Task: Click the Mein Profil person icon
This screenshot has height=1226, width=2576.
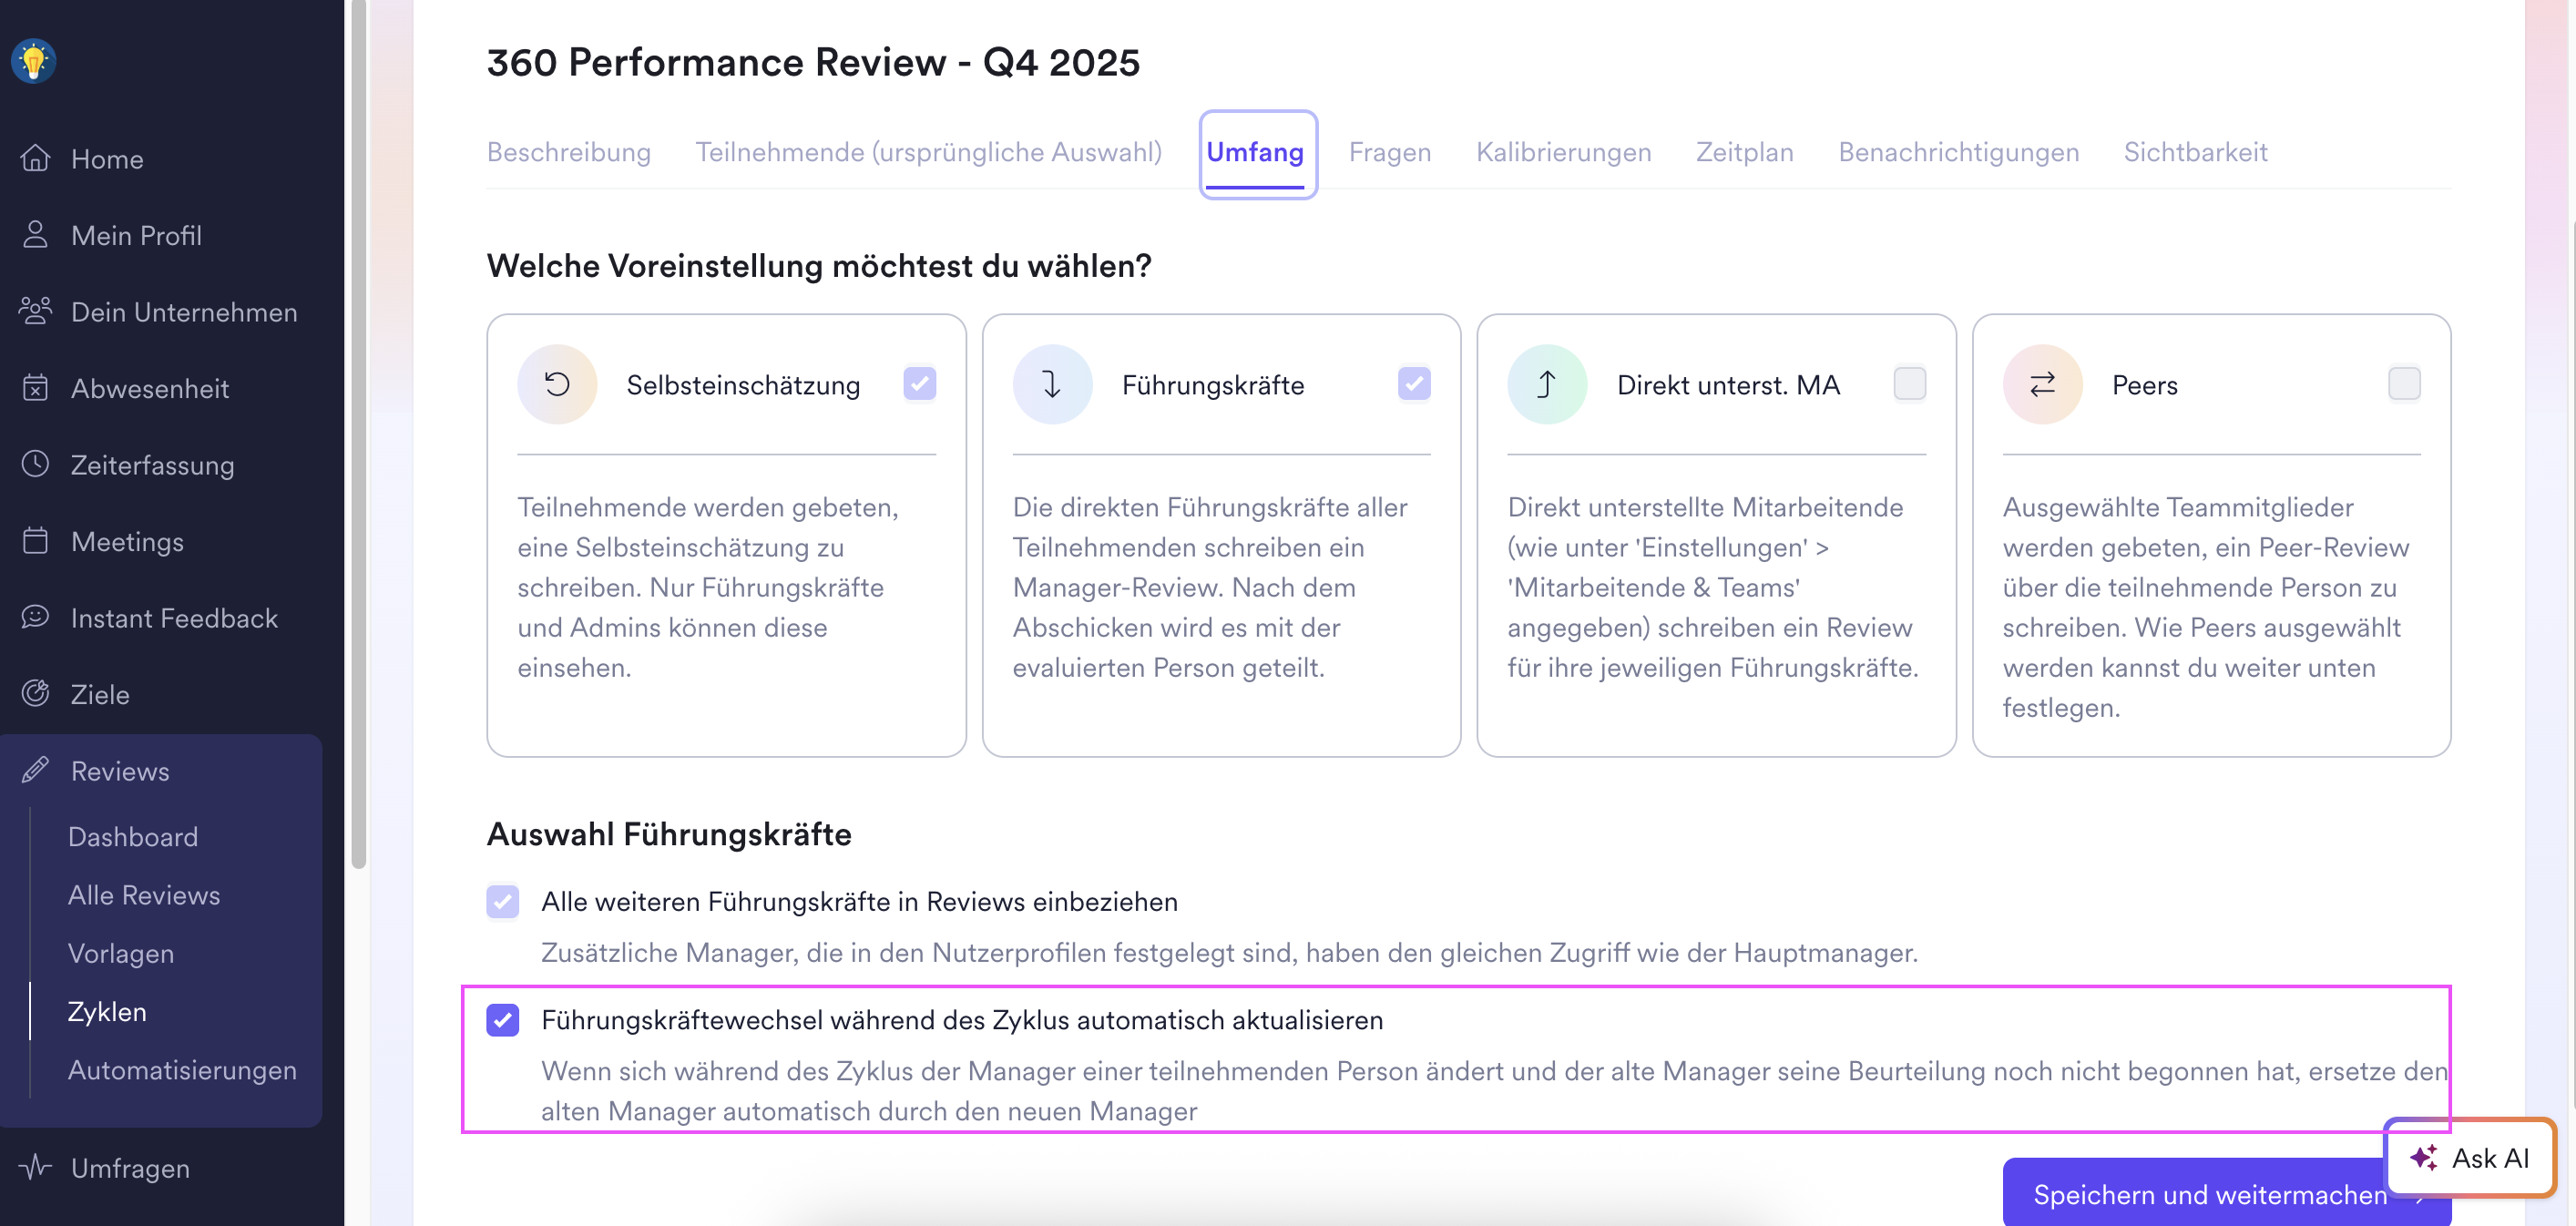Action: click(x=35, y=235)
